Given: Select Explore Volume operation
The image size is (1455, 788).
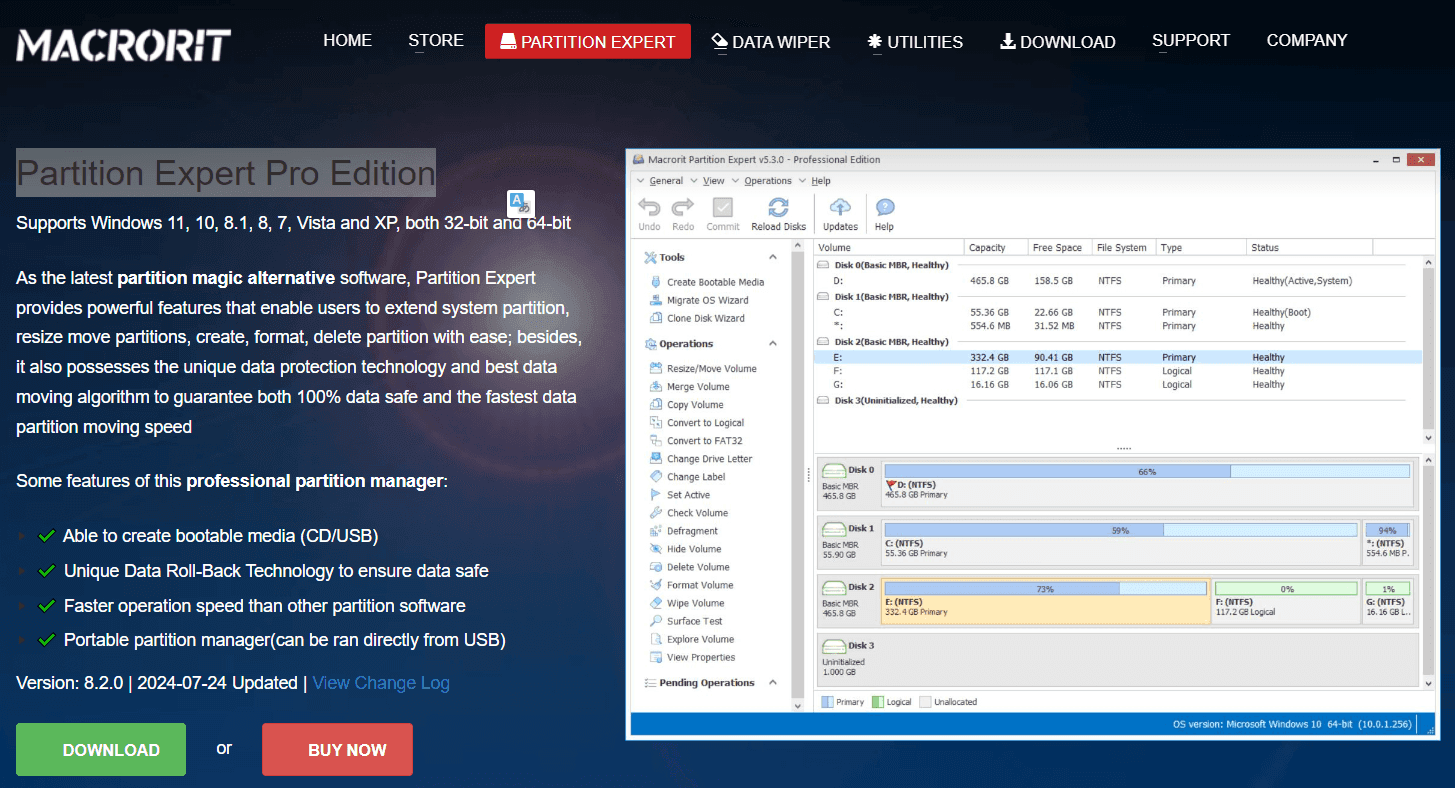Looking at the screenshot, I should point(692,638).
